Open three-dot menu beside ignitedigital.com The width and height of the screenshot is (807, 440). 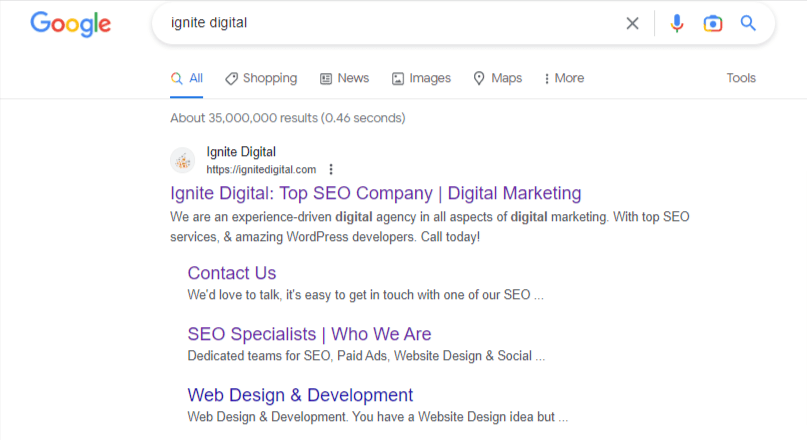[331, 169]
